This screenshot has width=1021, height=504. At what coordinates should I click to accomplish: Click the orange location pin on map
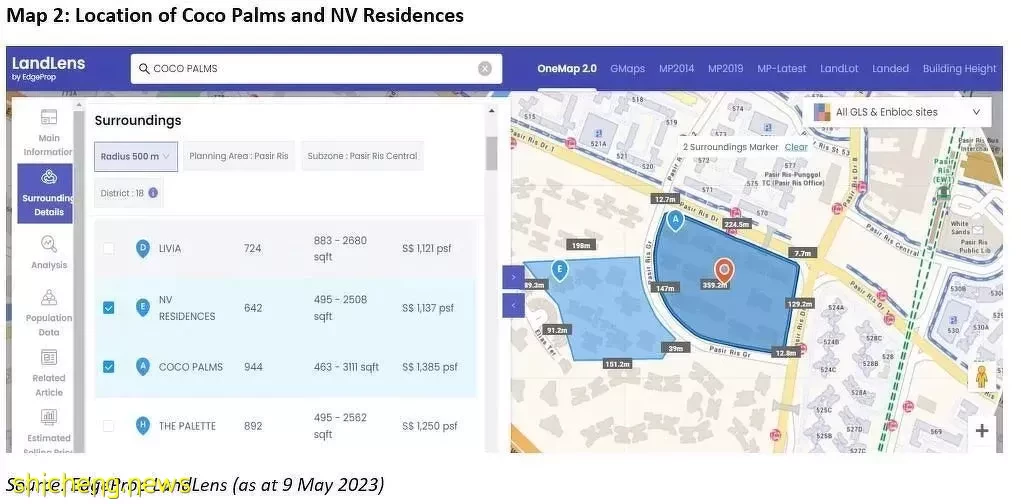723,270
